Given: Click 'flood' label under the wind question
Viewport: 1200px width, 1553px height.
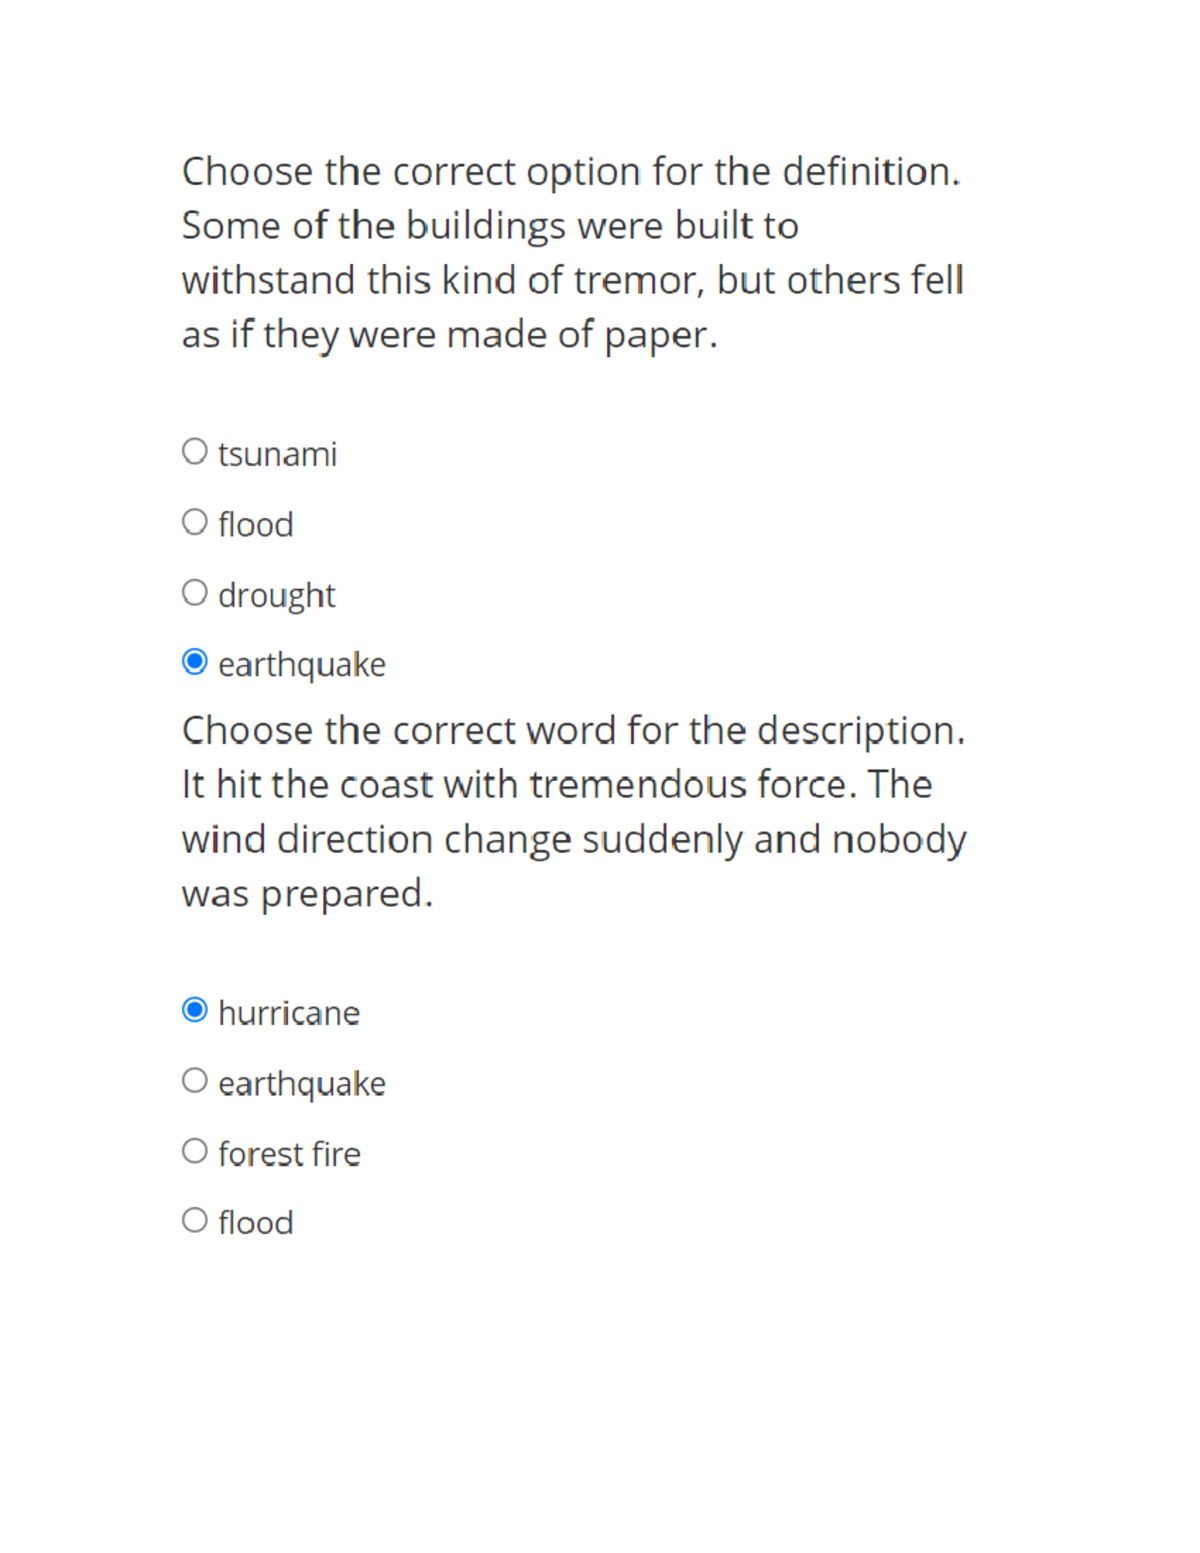Looking at the screenshot, I should tap(256, 1222).
